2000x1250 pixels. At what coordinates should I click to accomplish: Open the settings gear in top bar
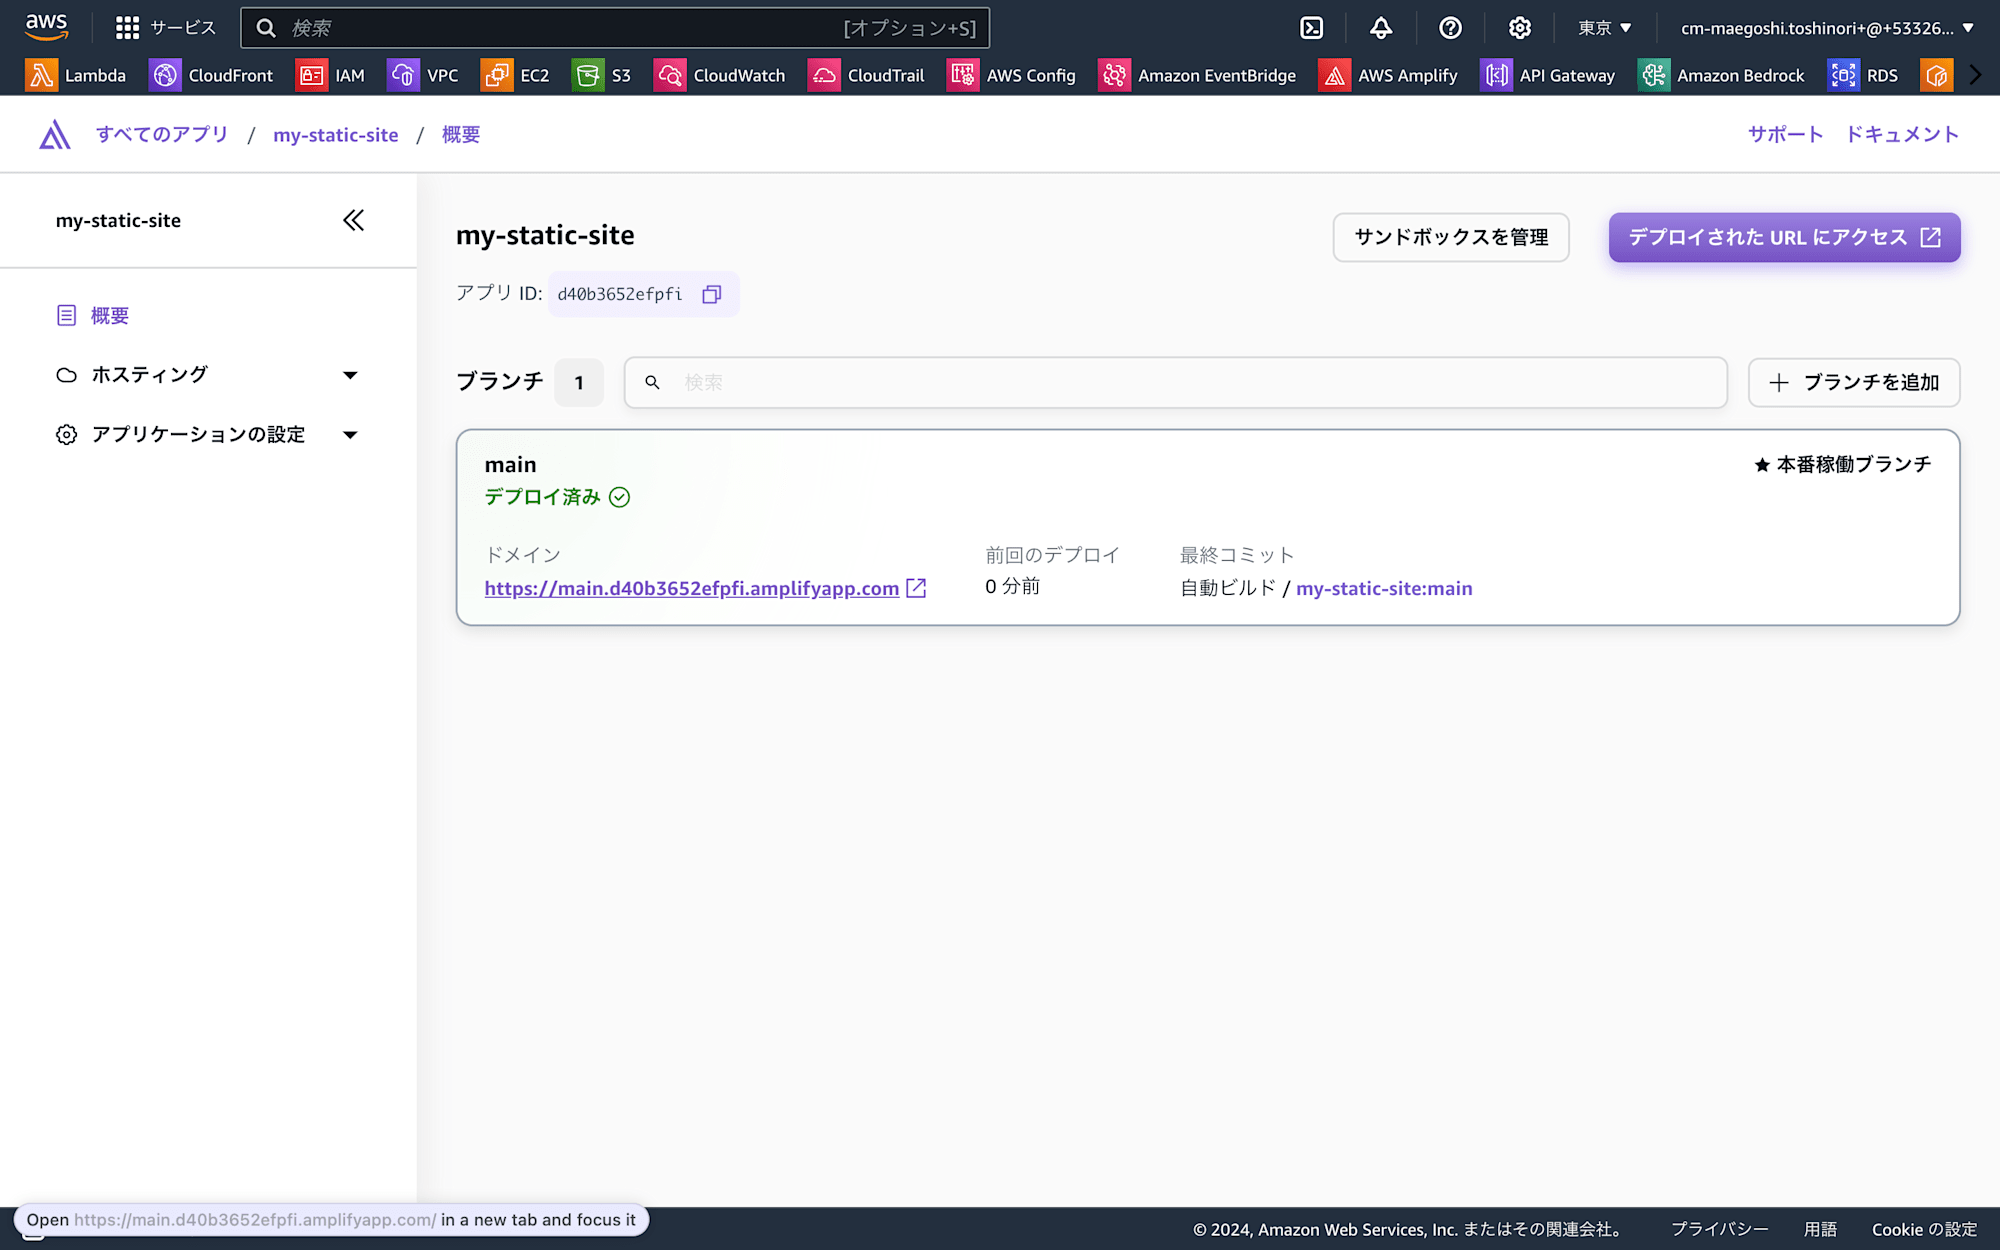[1519, 28]
